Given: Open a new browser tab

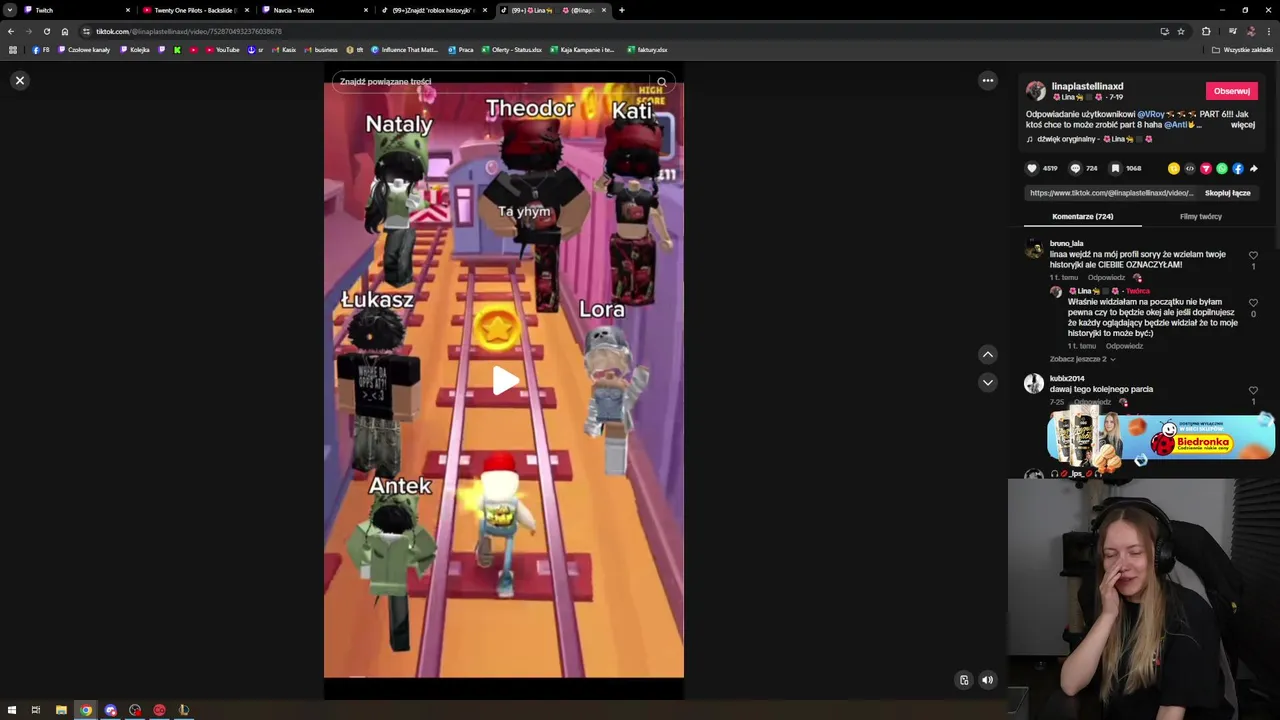Looking at the screenshot, I should 622,10.
